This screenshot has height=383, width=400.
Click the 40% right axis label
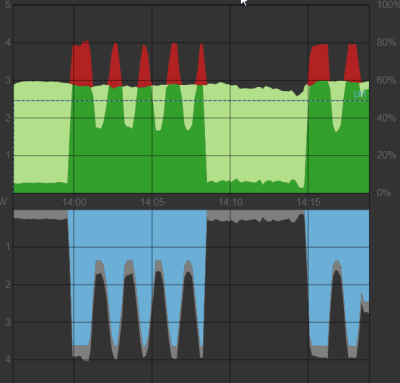387,118
